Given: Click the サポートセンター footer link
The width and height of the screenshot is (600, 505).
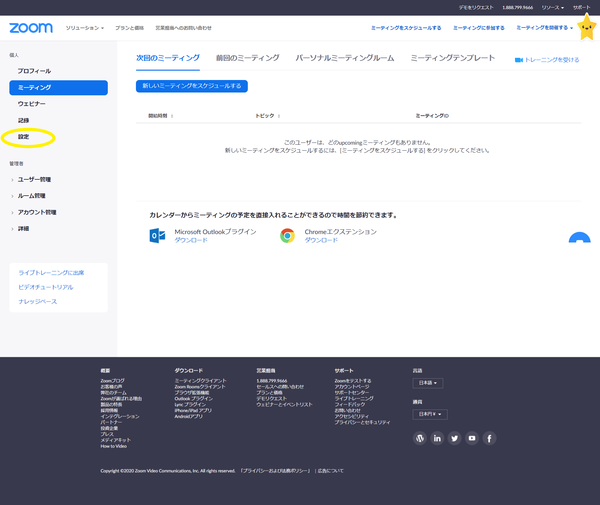Looking at the screenshot, I should [352, 393].
